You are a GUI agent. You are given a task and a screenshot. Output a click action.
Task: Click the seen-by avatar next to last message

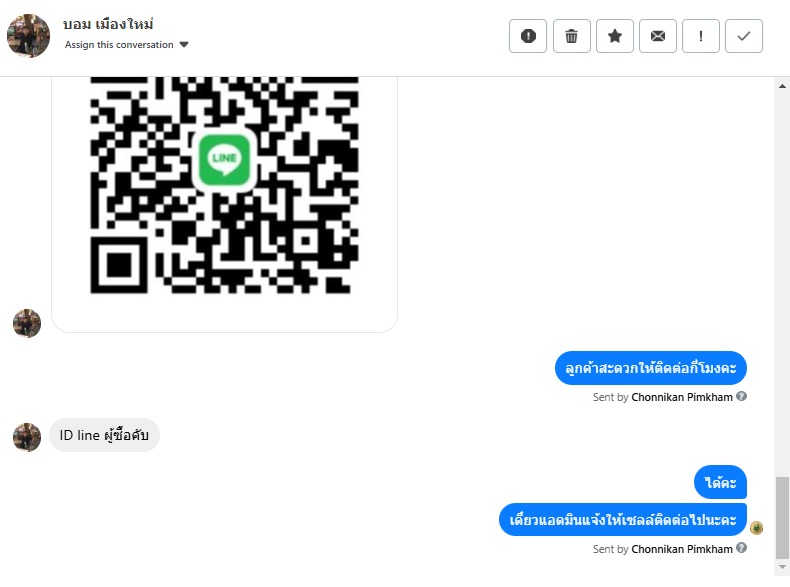pyautogui.click(x=756, y=528)
